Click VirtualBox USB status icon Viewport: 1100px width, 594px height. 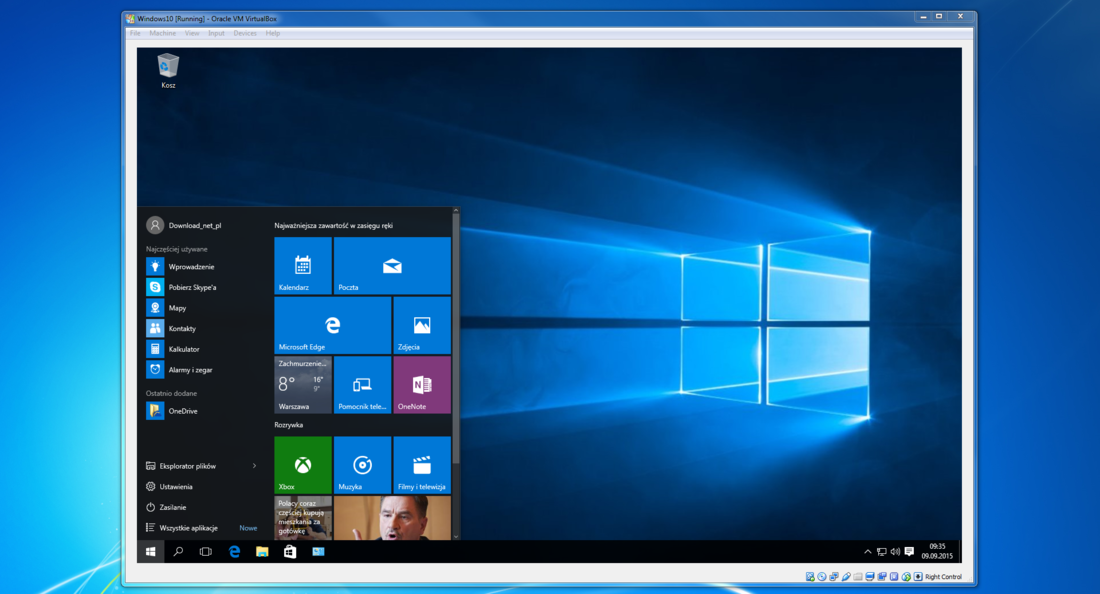click(x=846, y=576)
